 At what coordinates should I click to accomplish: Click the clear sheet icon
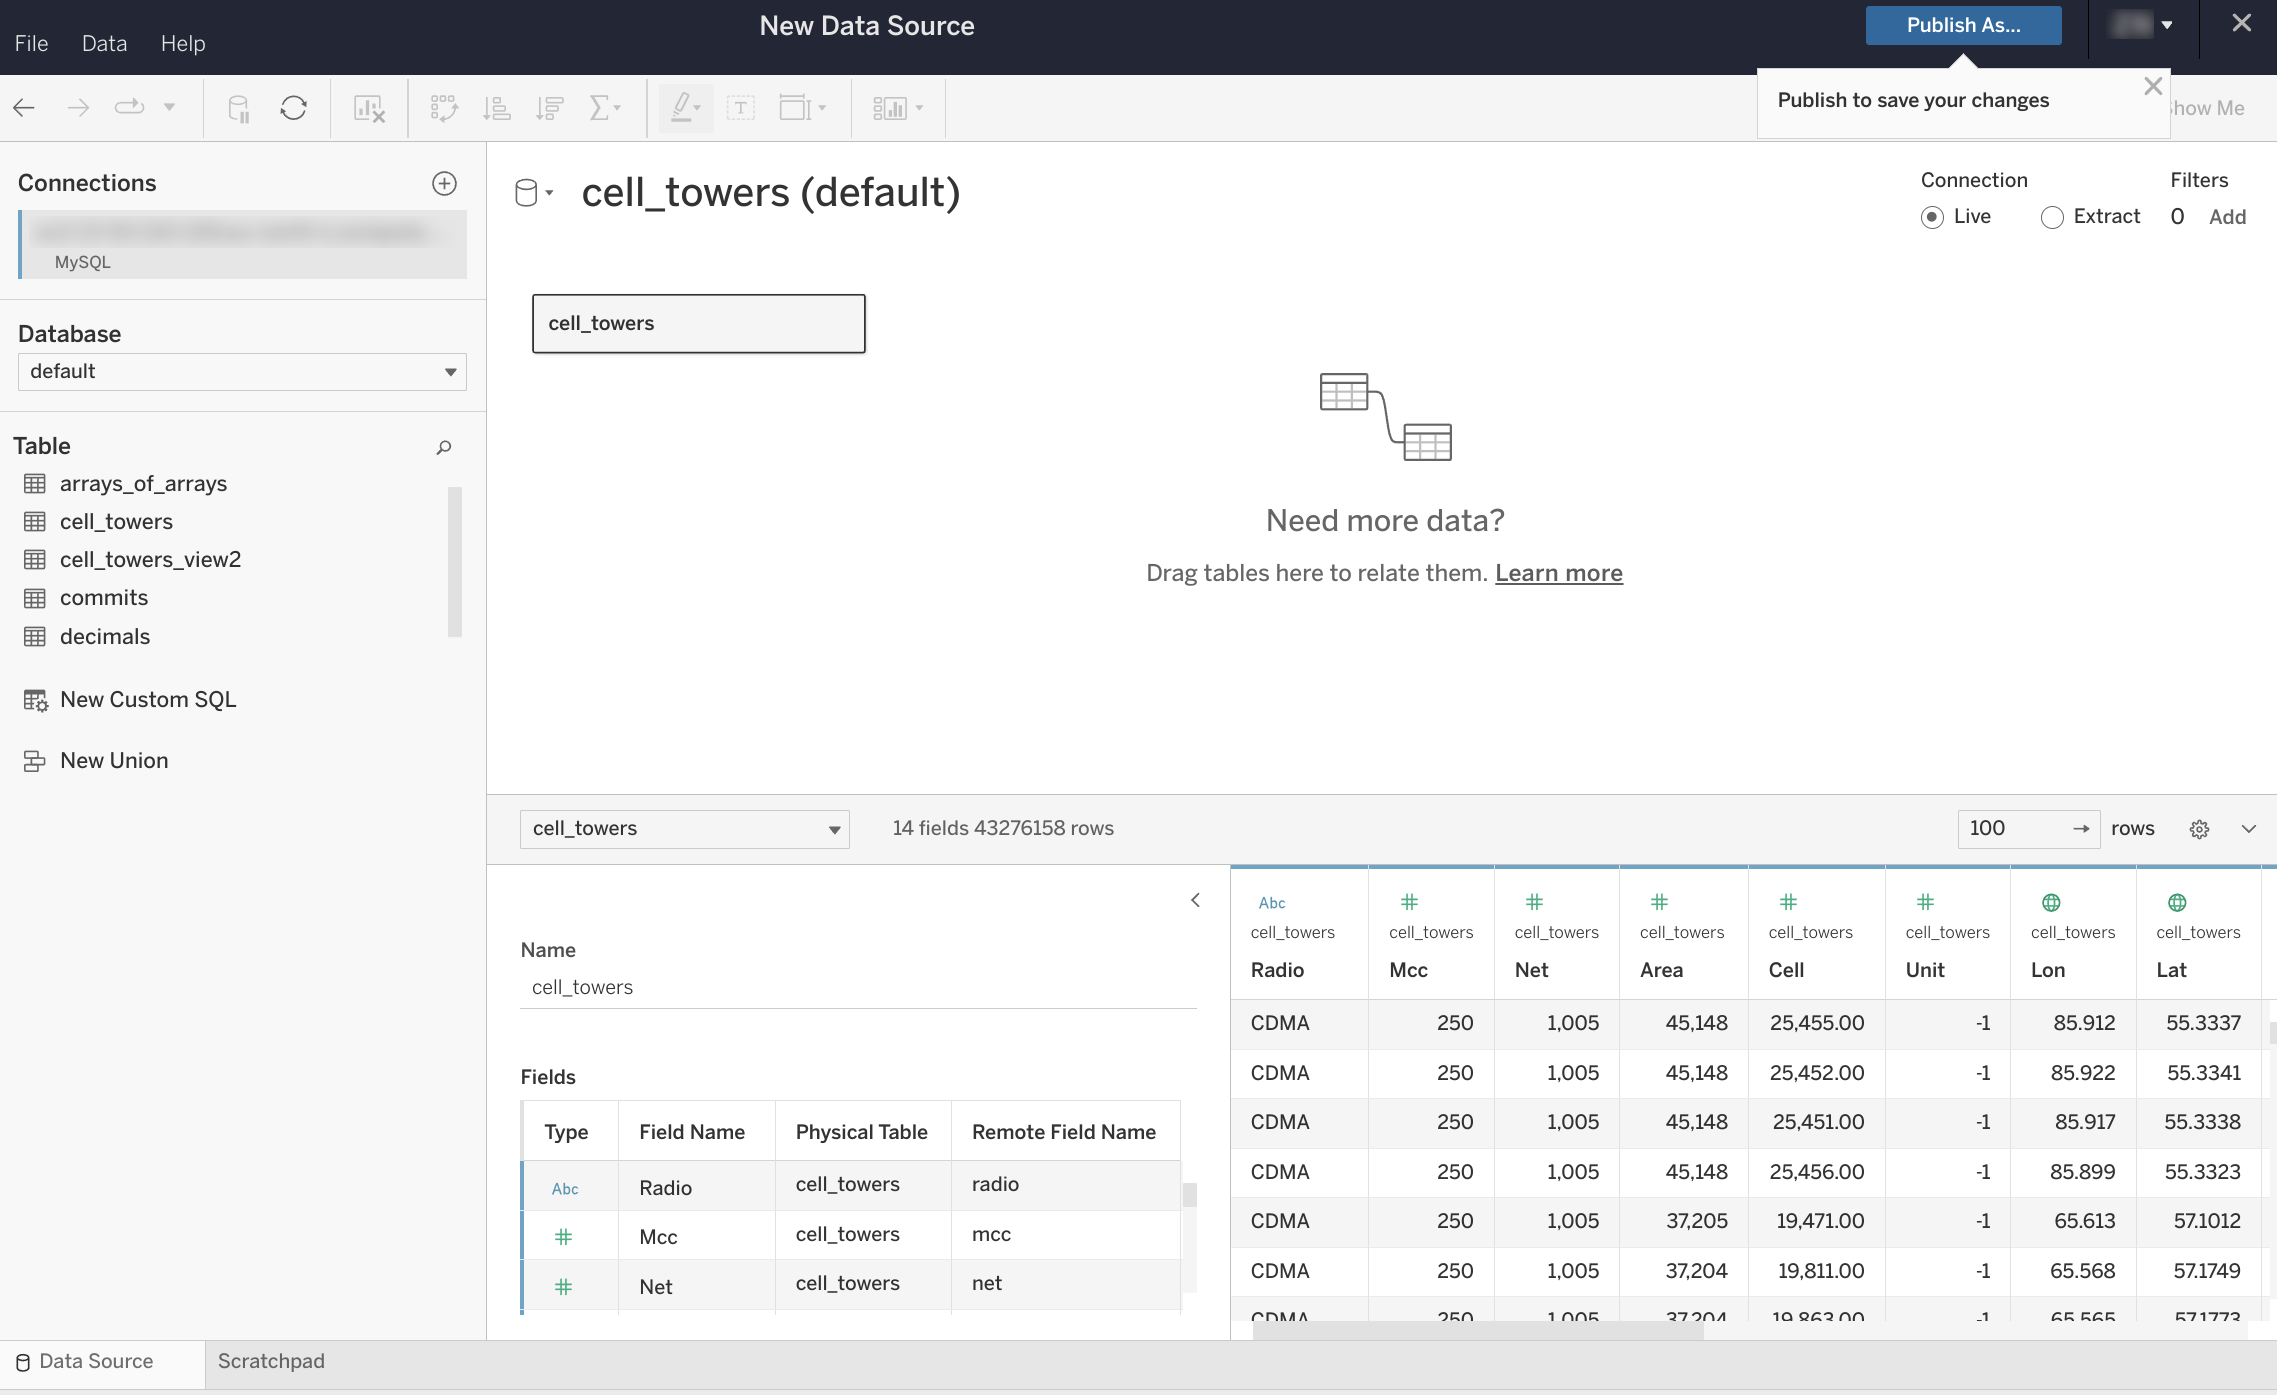pos(366,107)
